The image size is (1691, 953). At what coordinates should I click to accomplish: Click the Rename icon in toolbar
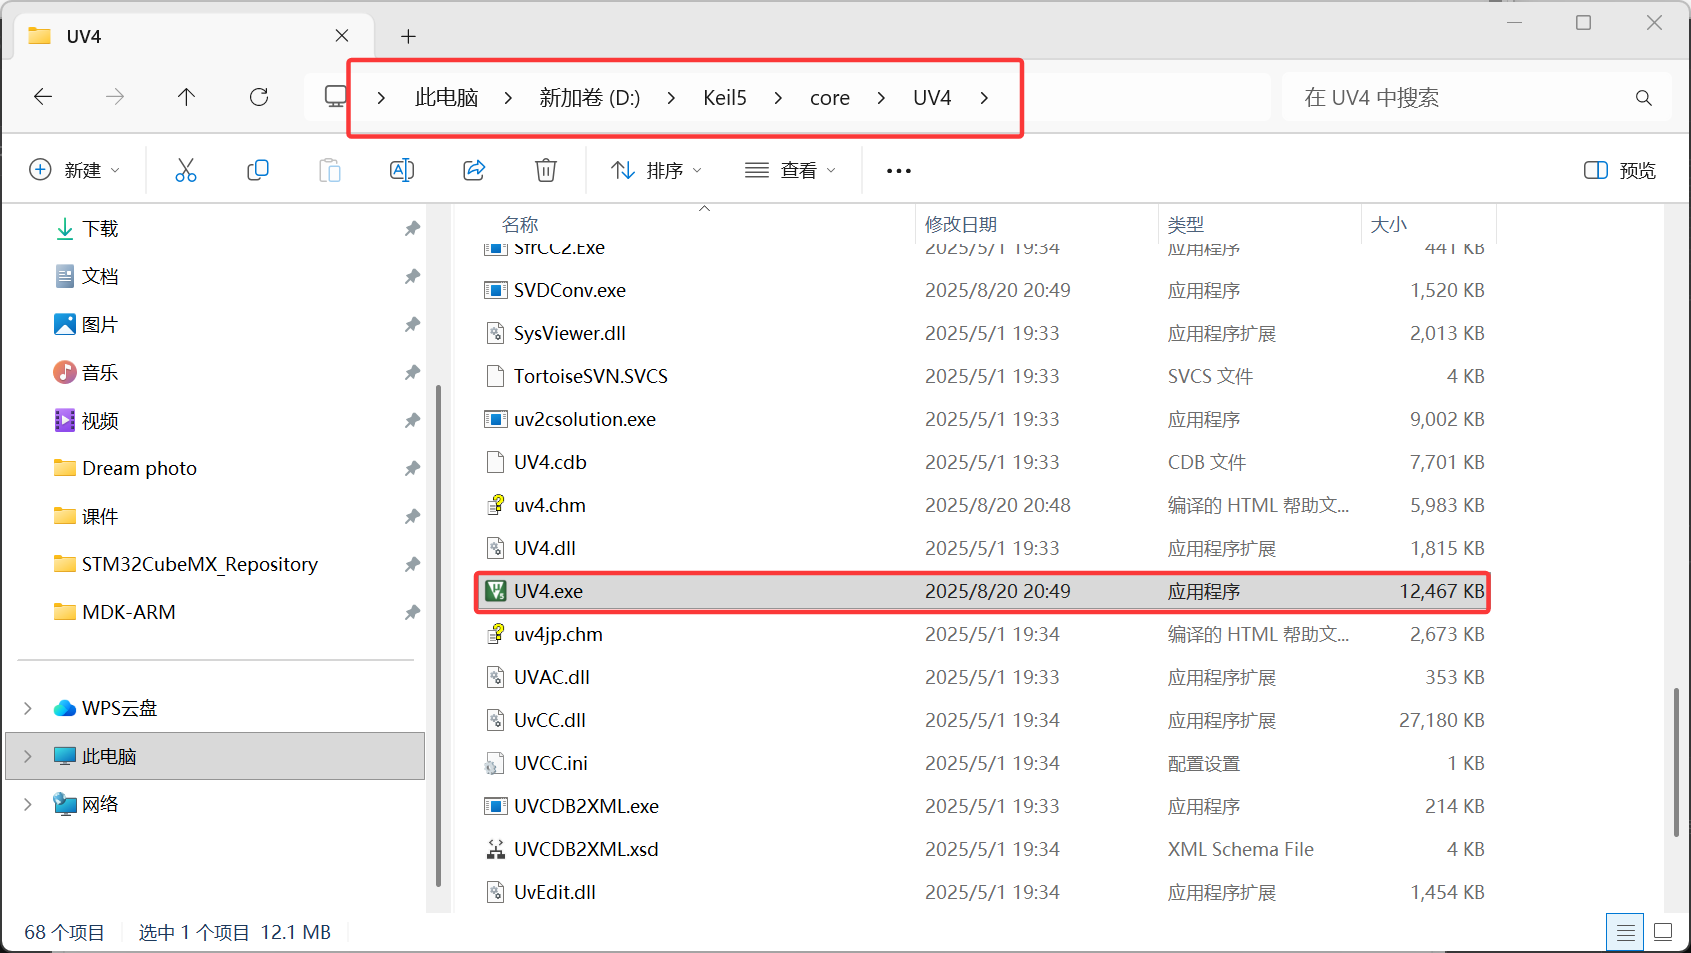[x=402, y=170]
